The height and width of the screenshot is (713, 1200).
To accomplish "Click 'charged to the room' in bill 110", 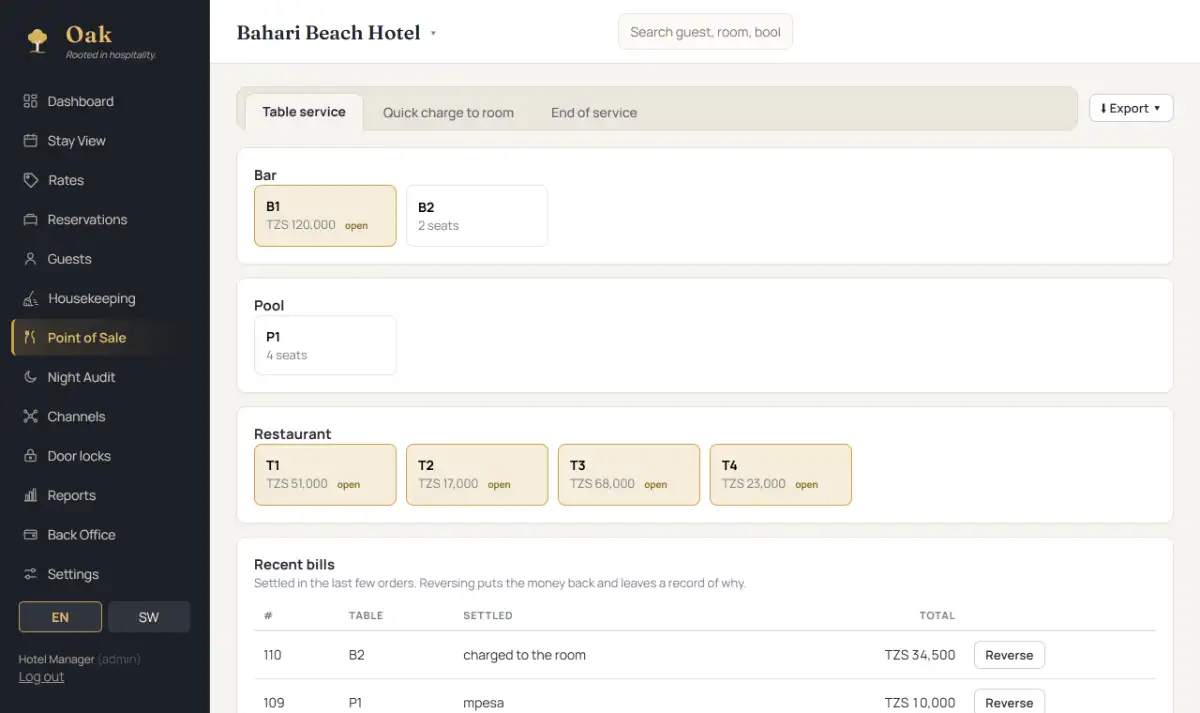I will [524, 655].
